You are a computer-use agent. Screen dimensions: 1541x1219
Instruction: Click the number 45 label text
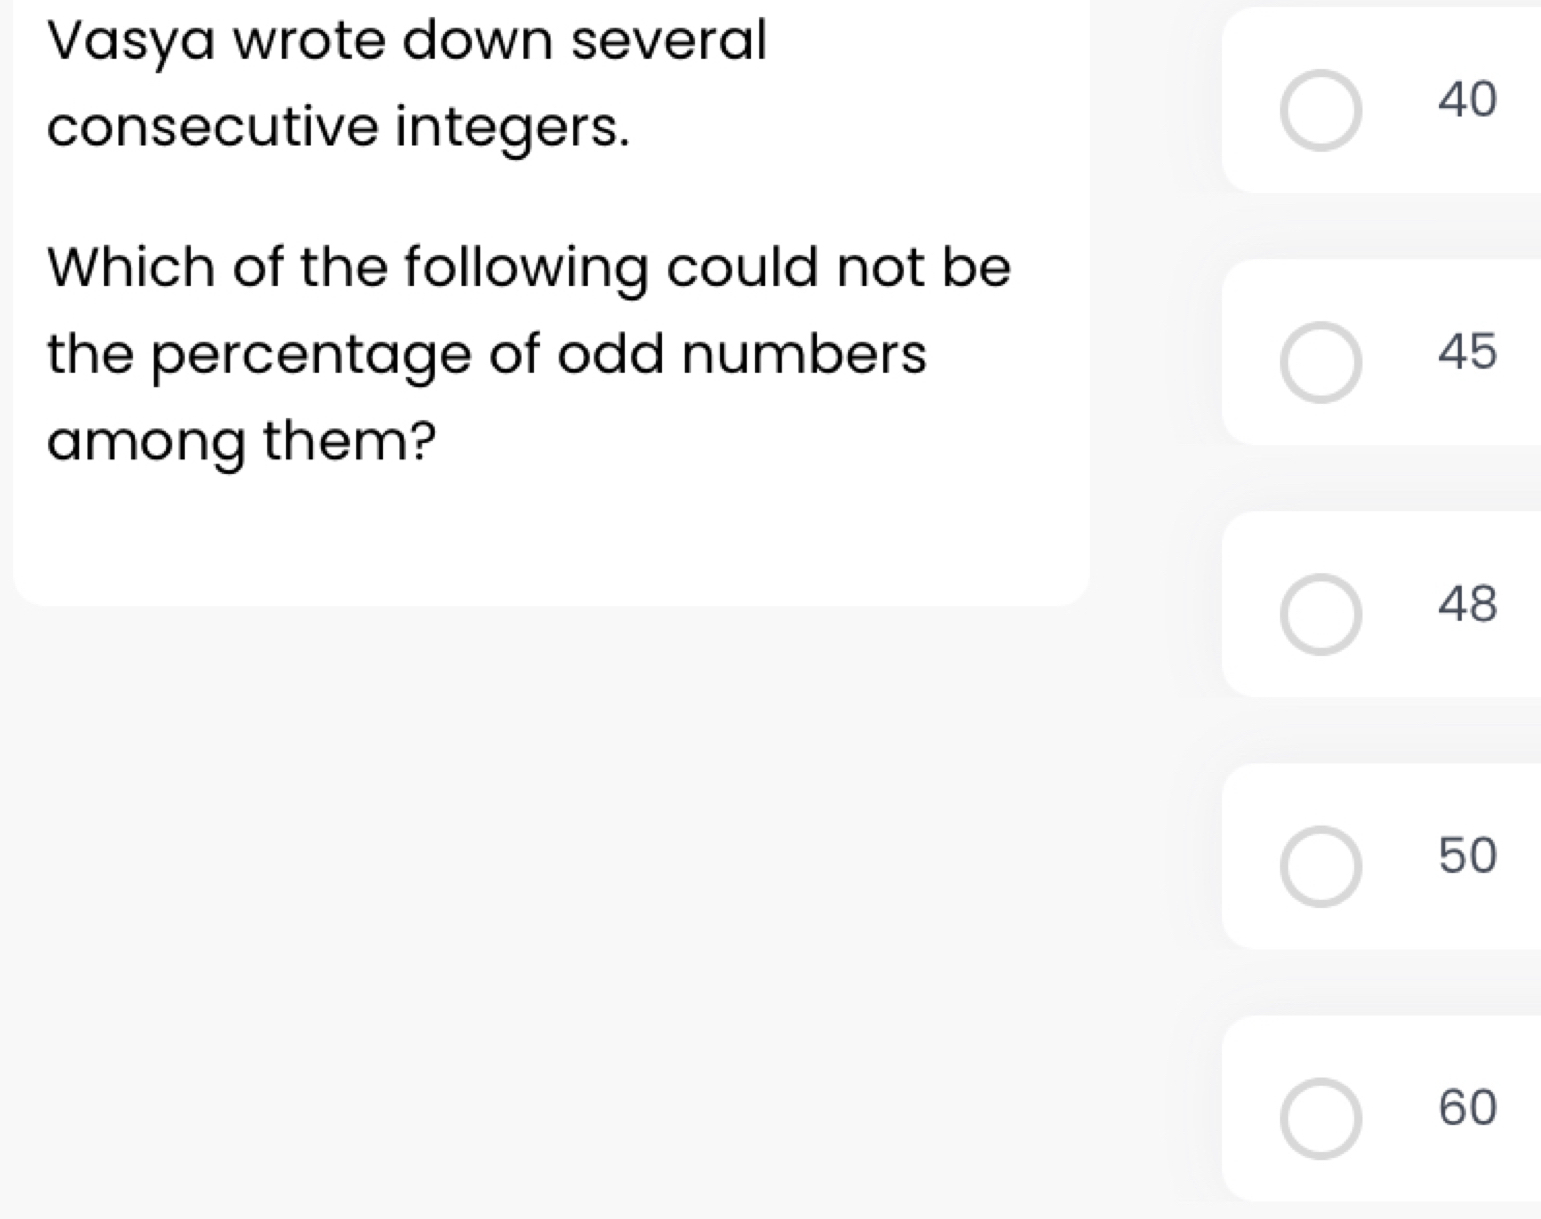pyautogui.click(x=1467, y=351)
